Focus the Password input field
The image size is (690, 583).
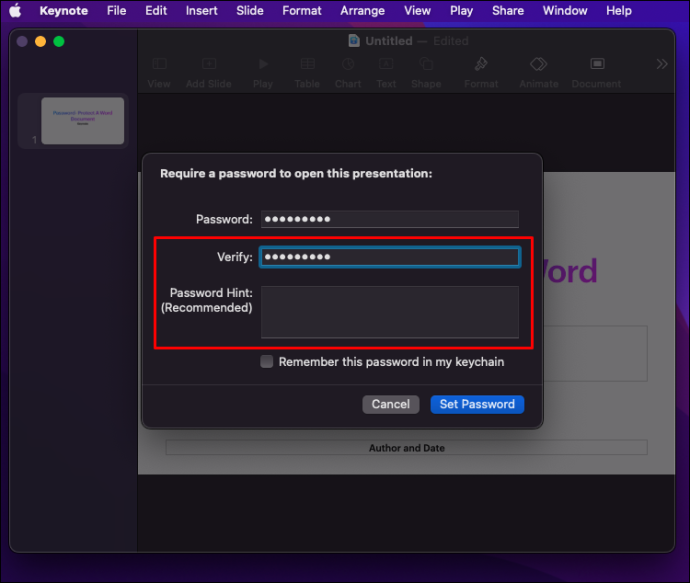[x=390, y=219]
